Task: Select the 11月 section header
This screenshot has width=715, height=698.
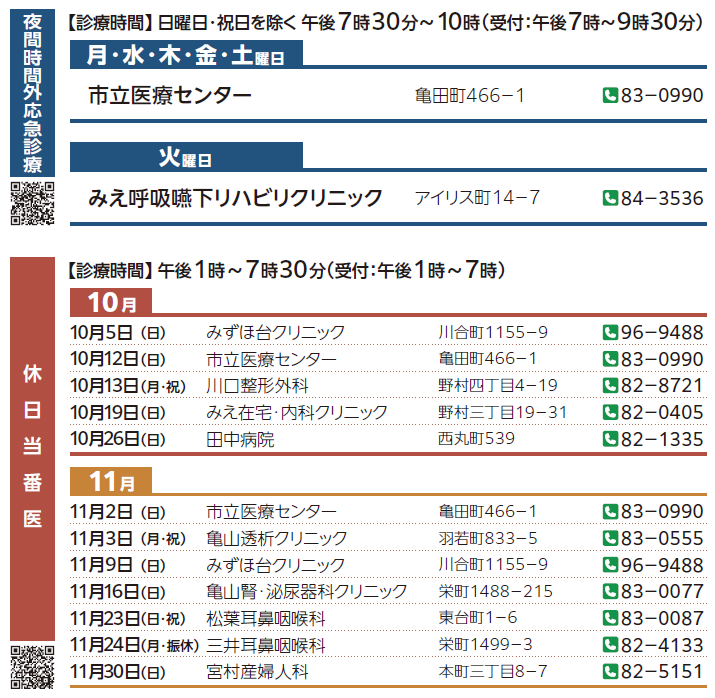Action: click(x=110, y=482)
